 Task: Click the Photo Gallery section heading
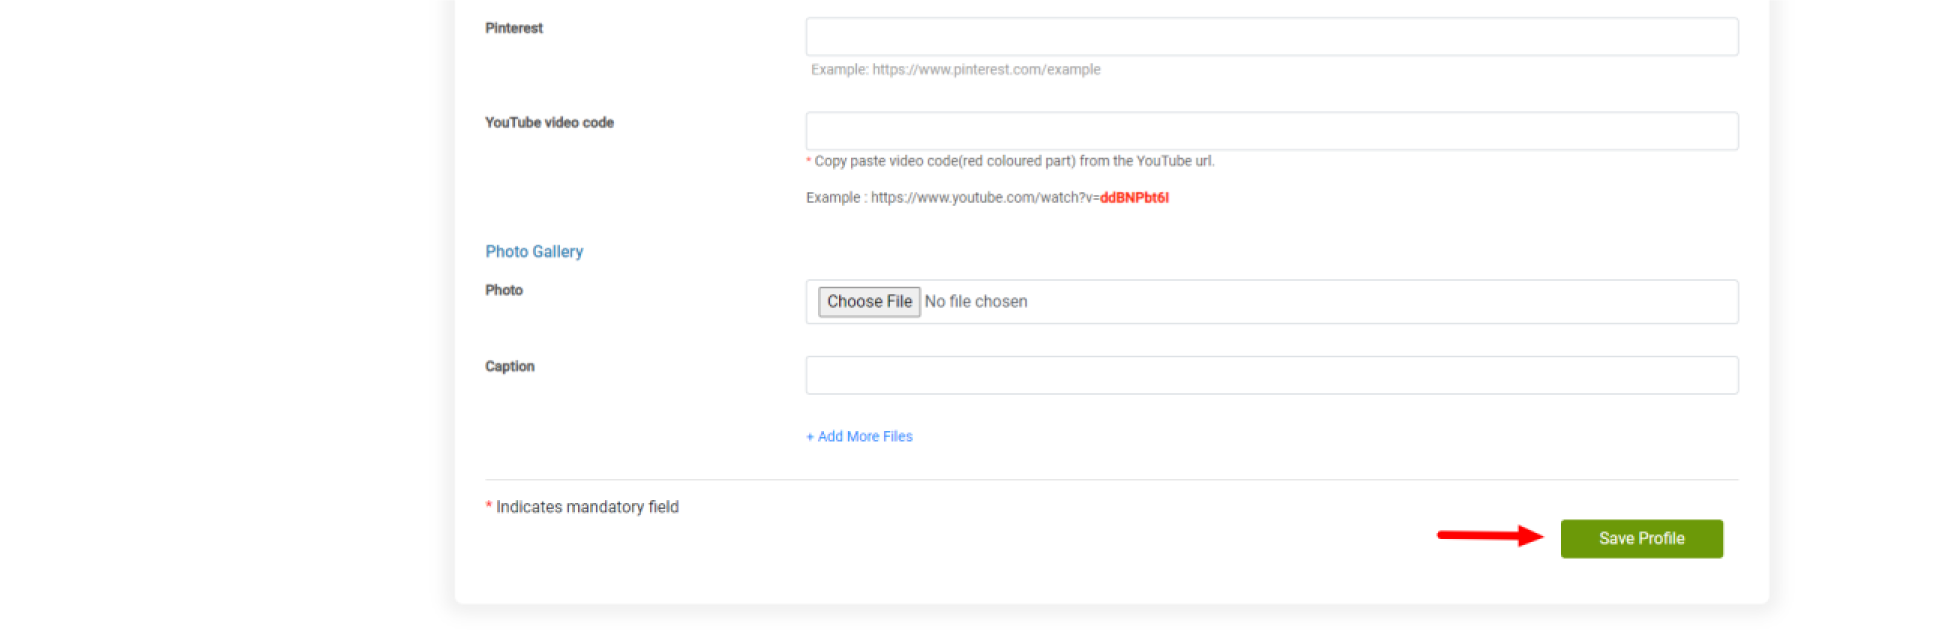click(x=534, y=252)
